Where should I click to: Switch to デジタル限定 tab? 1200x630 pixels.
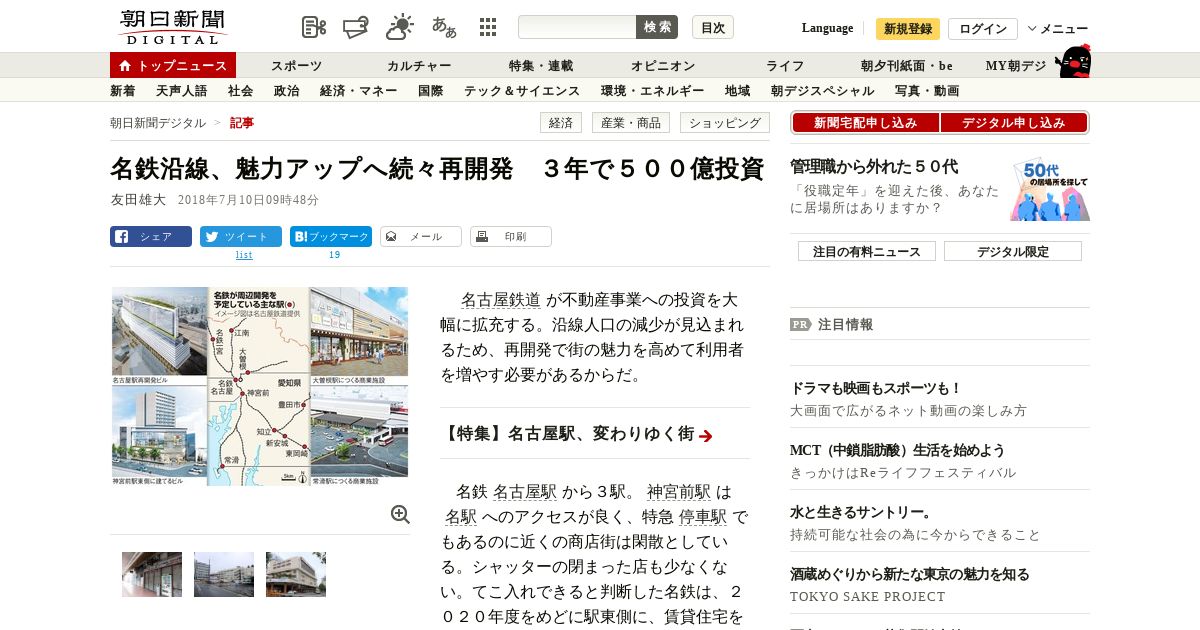tap(1013, 252)
